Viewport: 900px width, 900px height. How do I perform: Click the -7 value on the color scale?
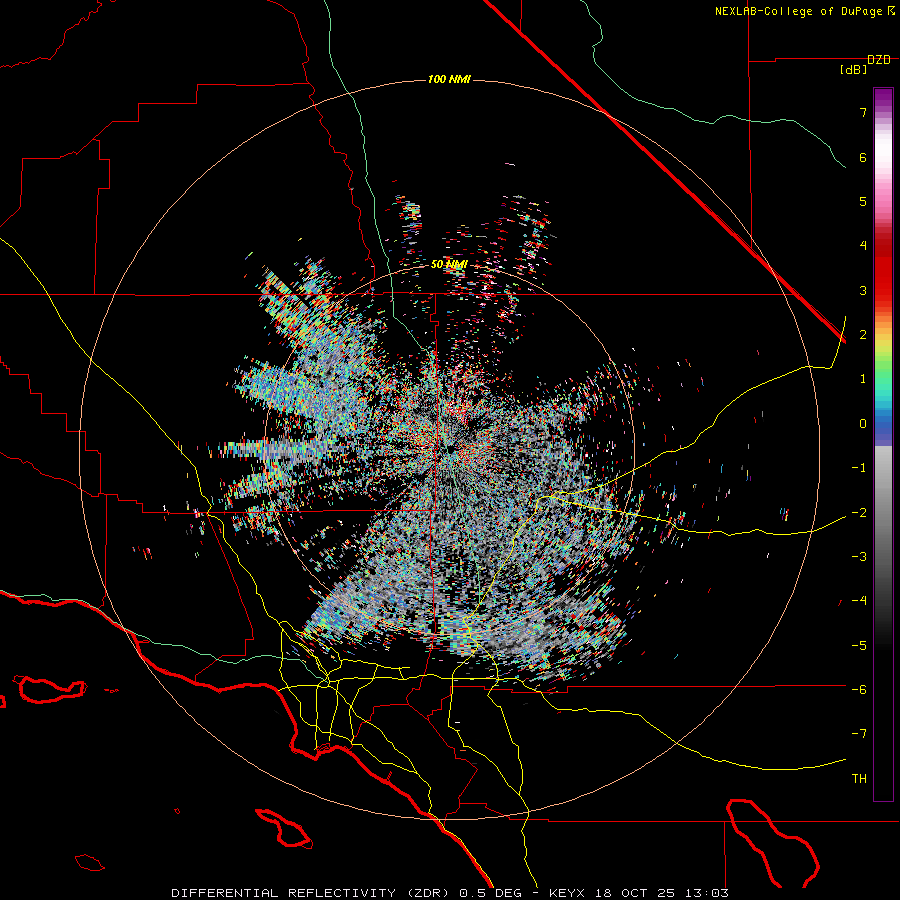point(859,734)
